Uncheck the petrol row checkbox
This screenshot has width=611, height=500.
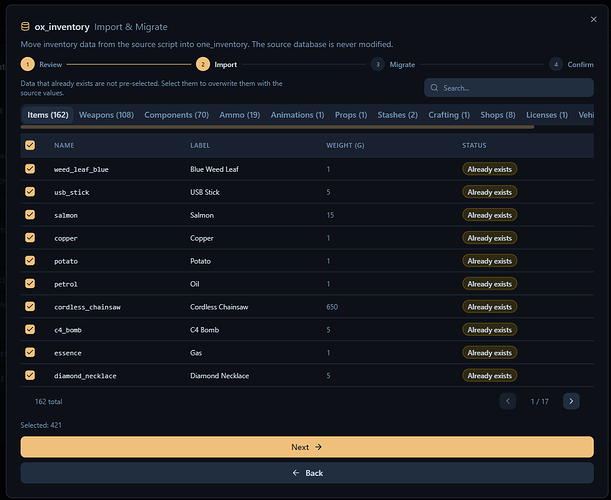tap(30, 284)
